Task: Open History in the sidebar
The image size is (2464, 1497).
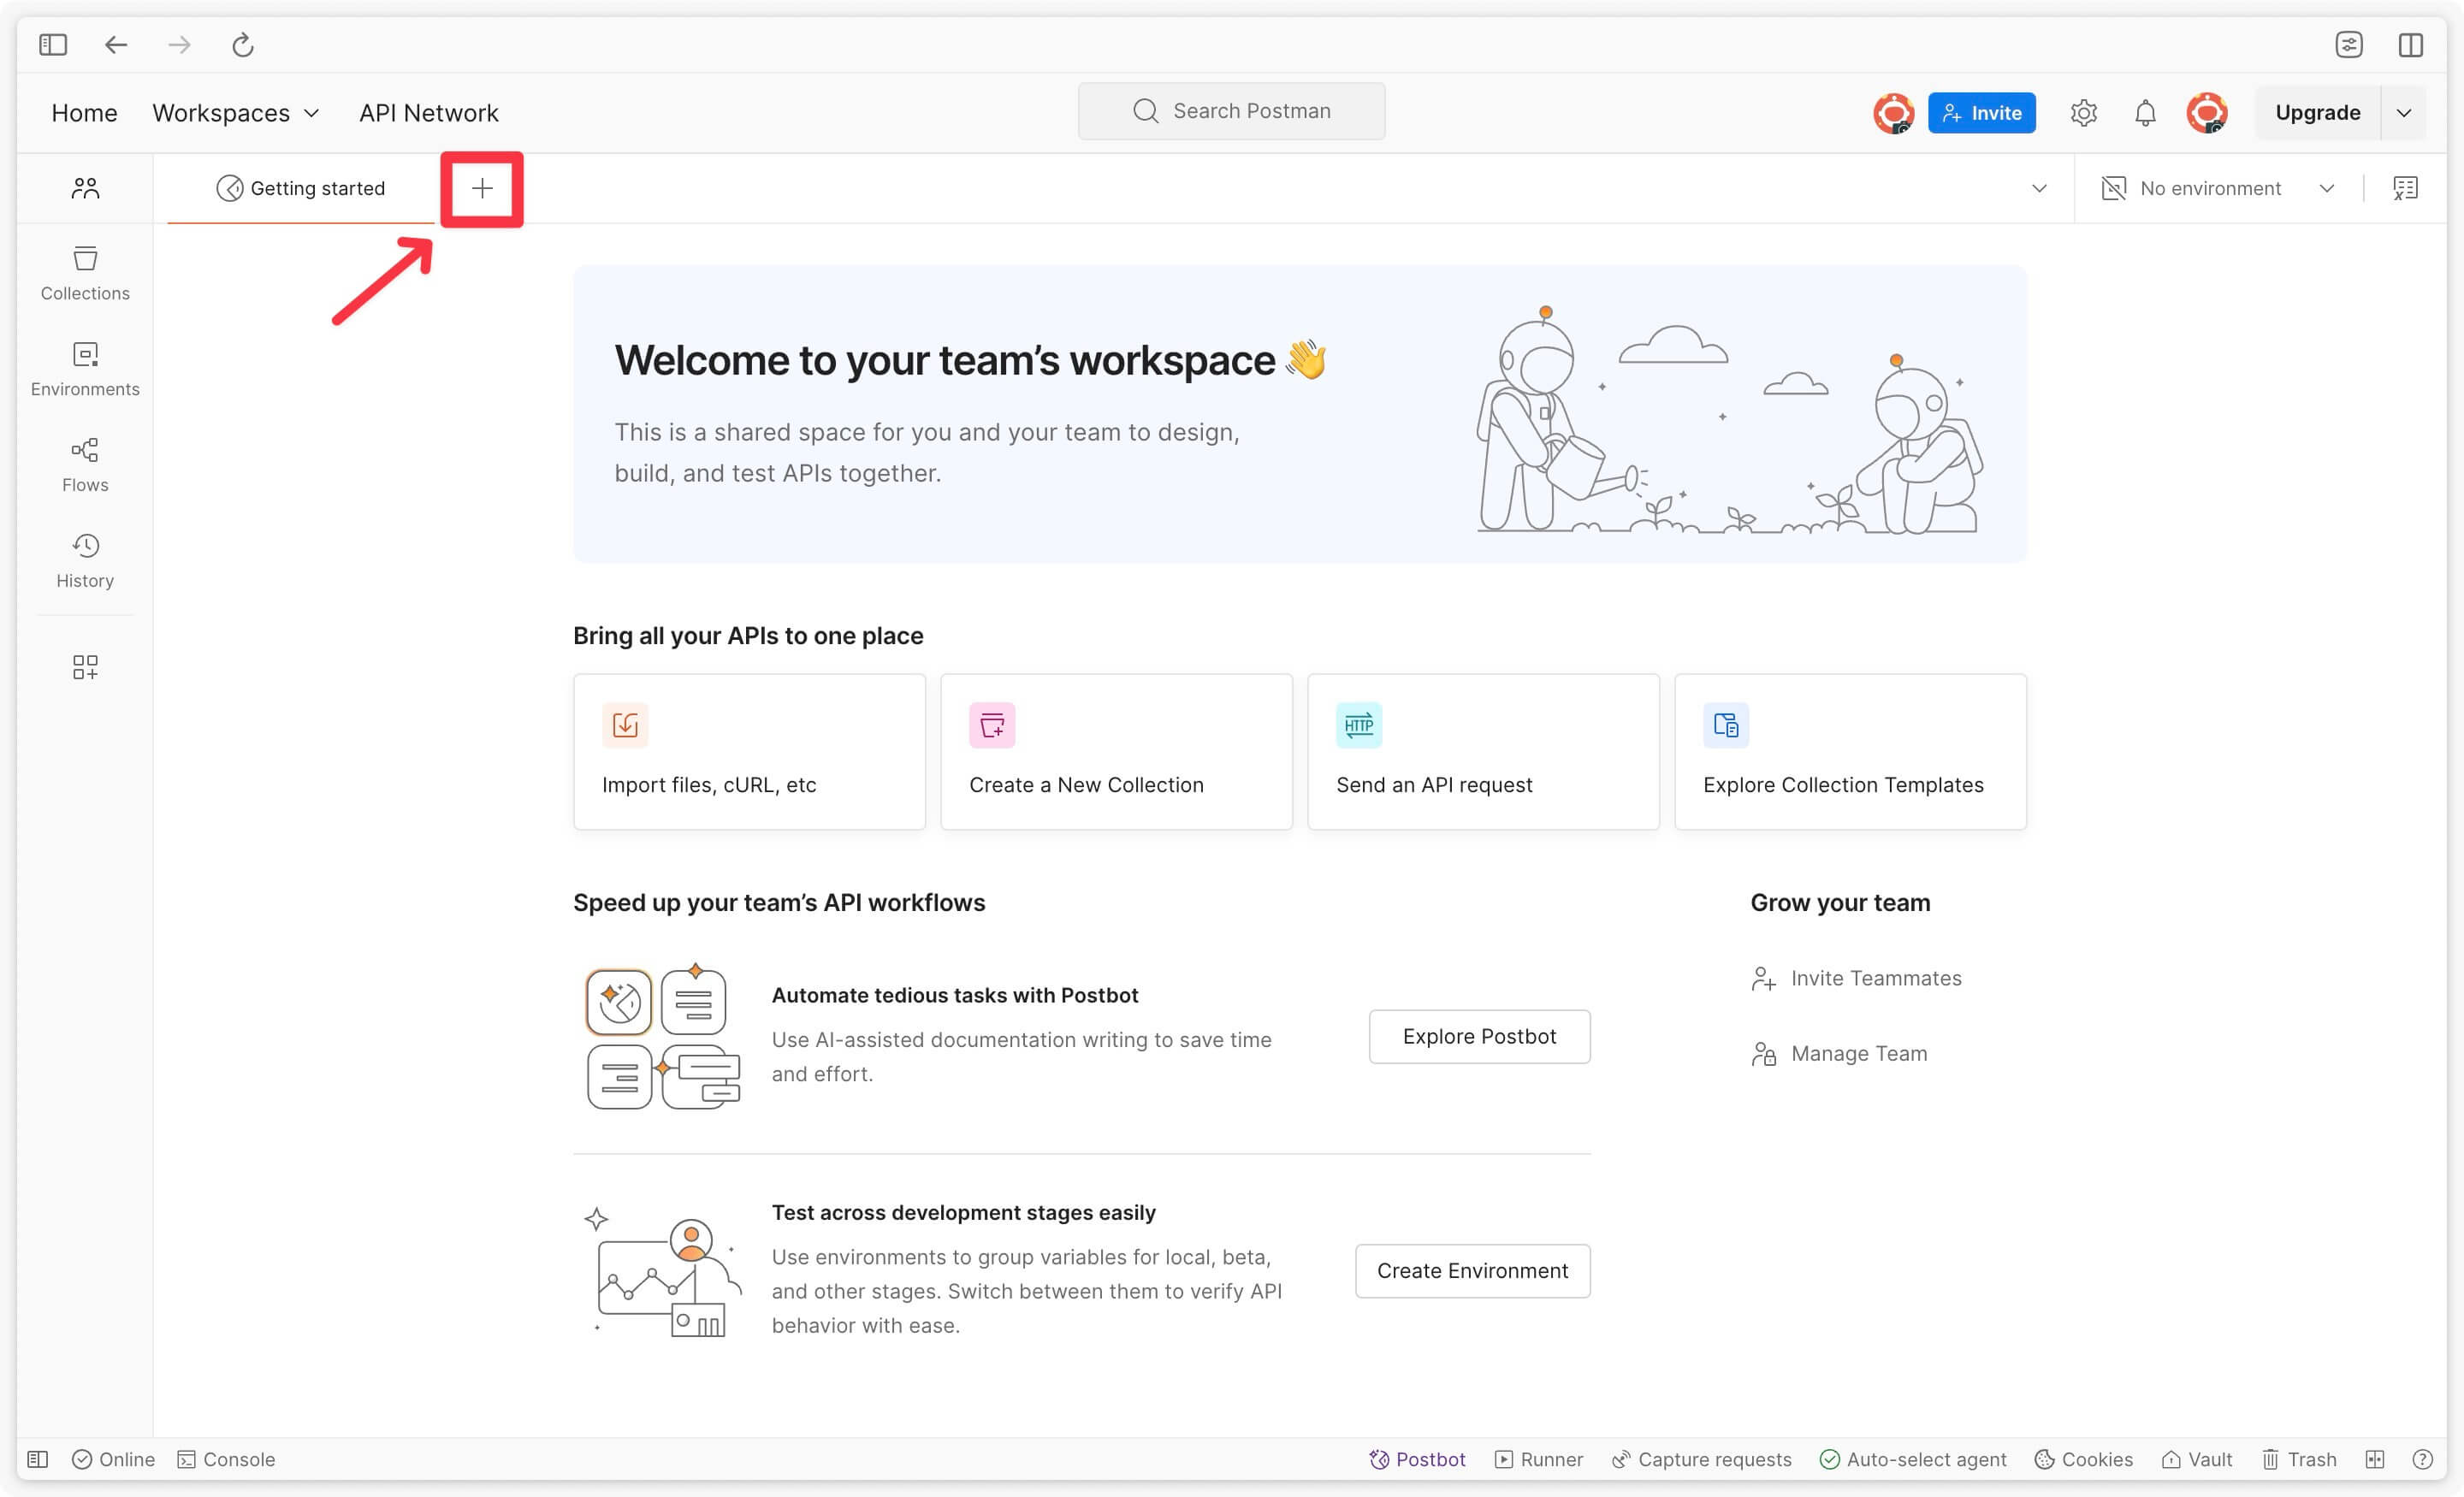Action: pos(85,561)
